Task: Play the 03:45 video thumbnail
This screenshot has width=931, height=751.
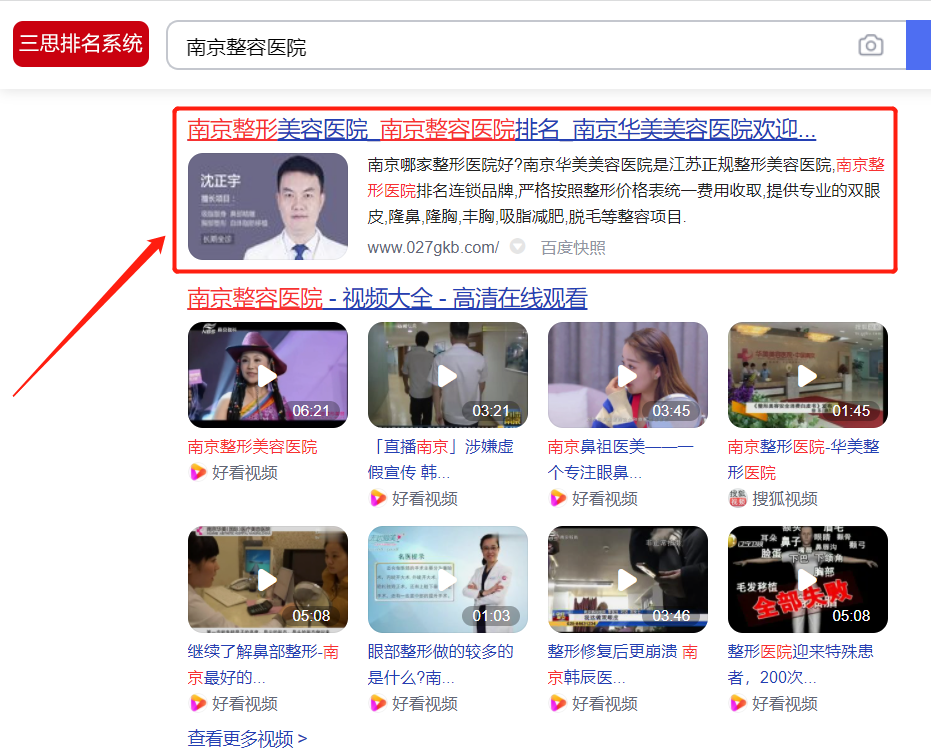Action: pos(628,375)
